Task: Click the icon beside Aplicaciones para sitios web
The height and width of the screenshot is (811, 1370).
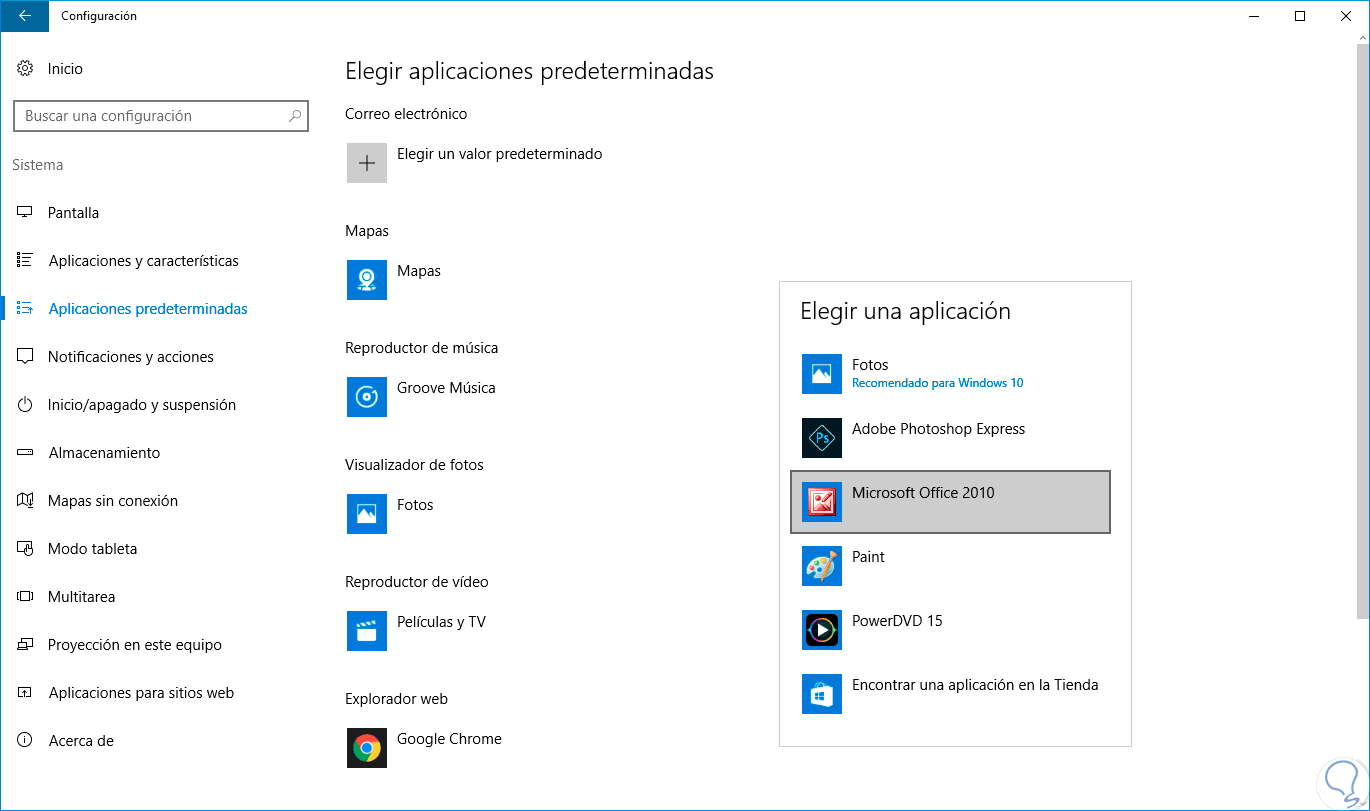Action: 25,693
